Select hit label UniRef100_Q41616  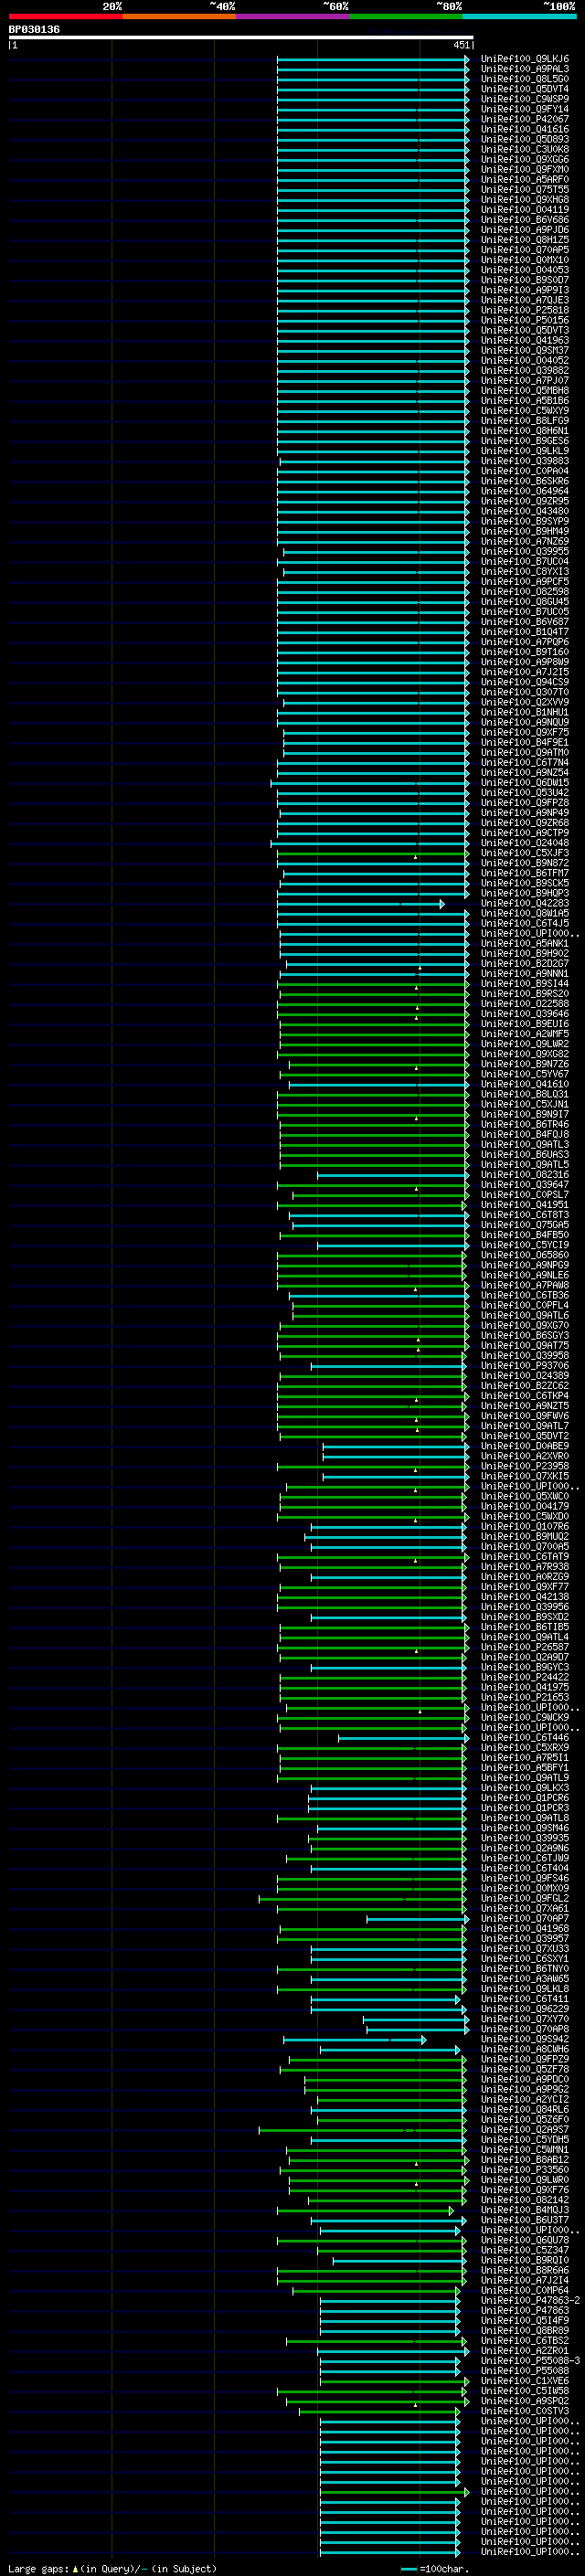(x=525, y=129)
